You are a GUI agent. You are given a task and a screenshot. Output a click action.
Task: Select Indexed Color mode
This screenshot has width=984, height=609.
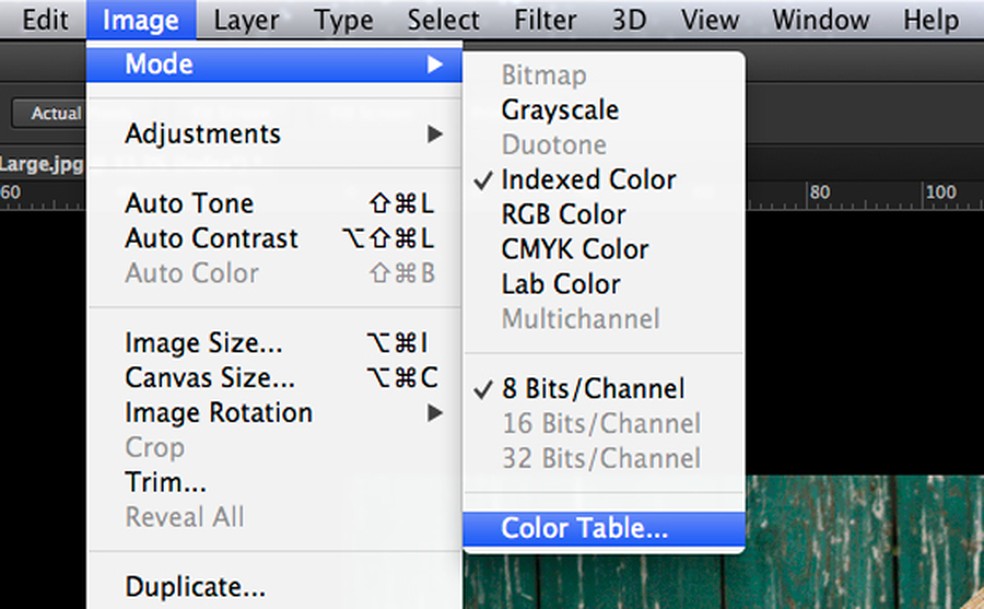(x=588, y=180)
